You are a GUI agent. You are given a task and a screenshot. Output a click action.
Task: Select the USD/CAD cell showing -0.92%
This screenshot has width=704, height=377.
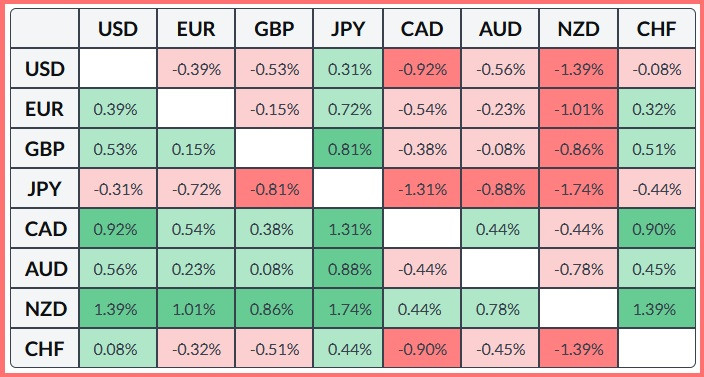tap(422, 69)
